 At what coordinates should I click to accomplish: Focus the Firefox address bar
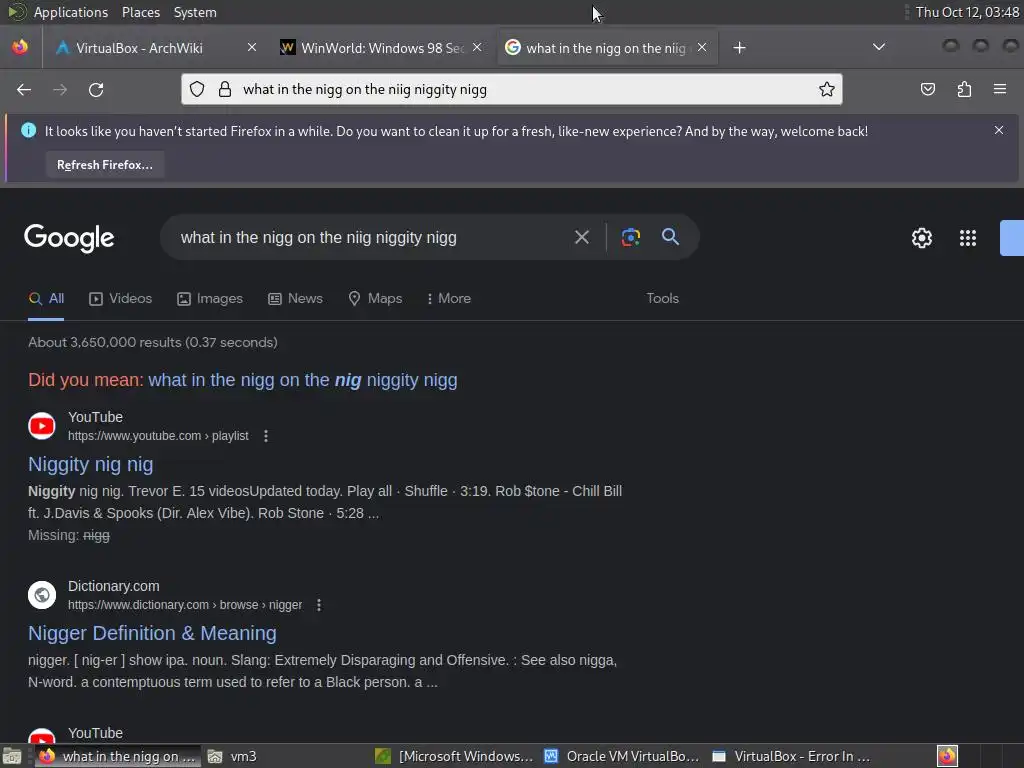click(x=511, y=89)
